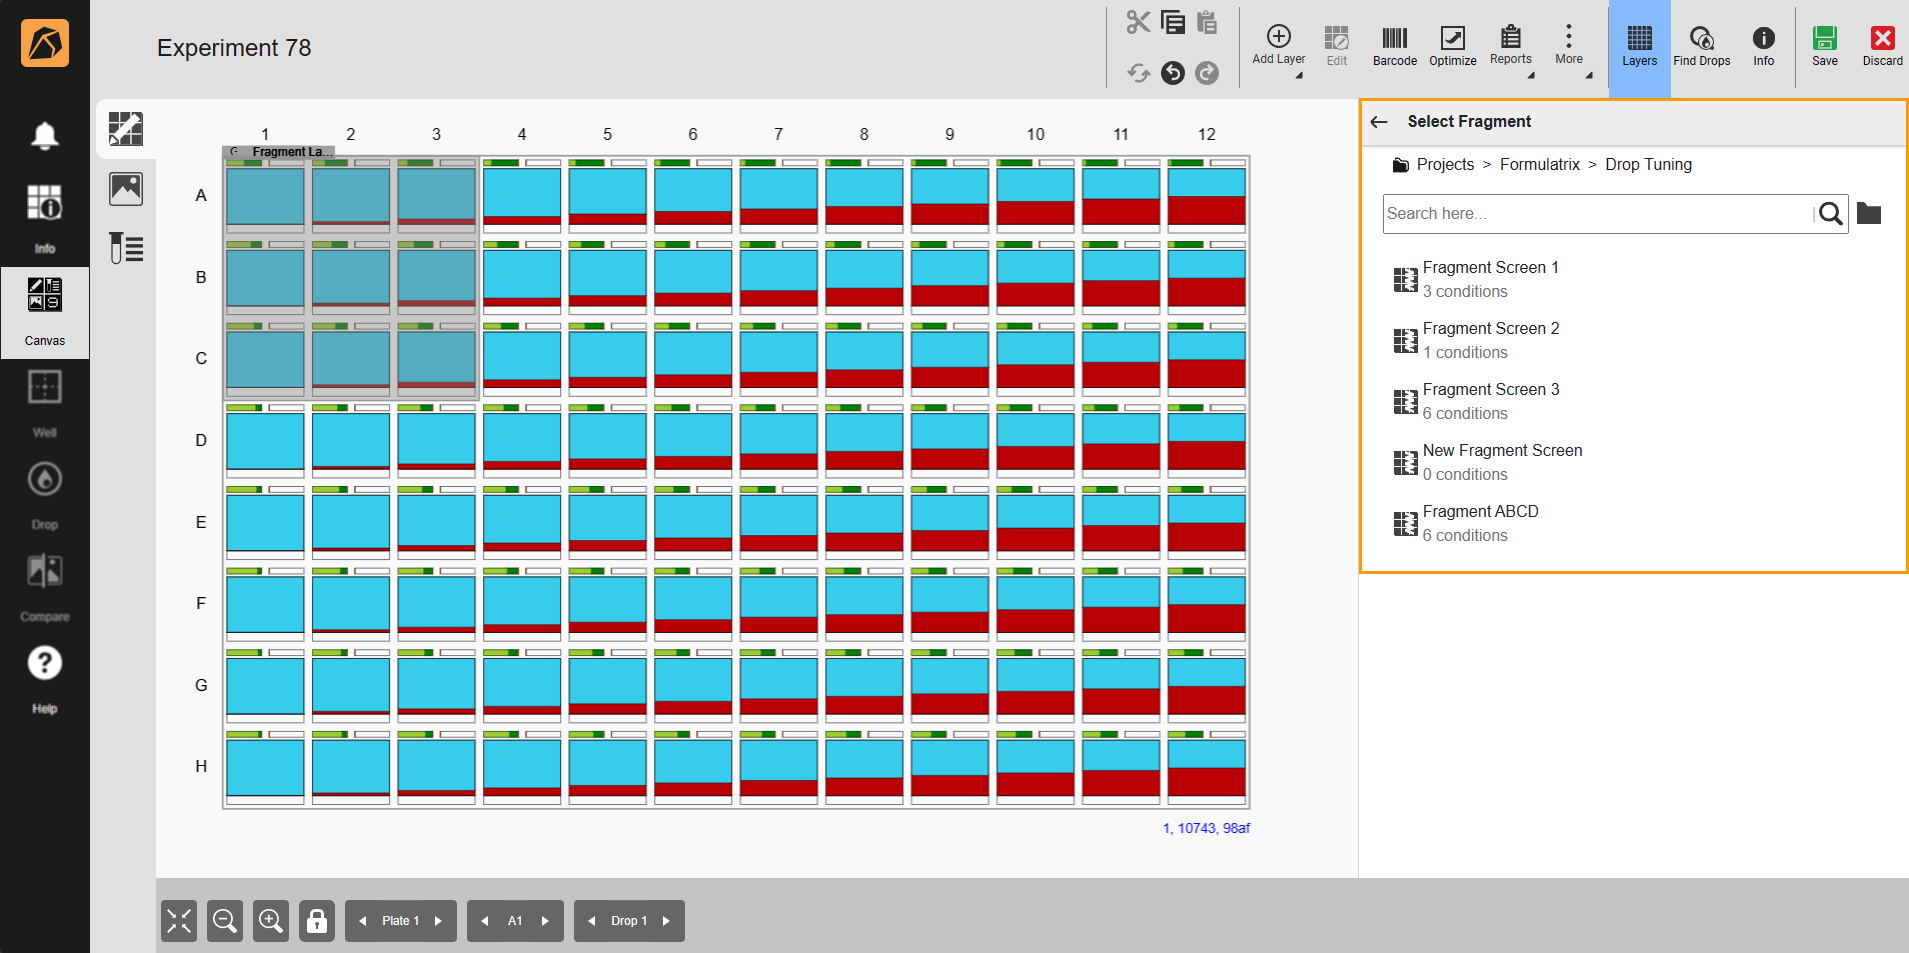Click the search magnifier button

(1830, 214)
